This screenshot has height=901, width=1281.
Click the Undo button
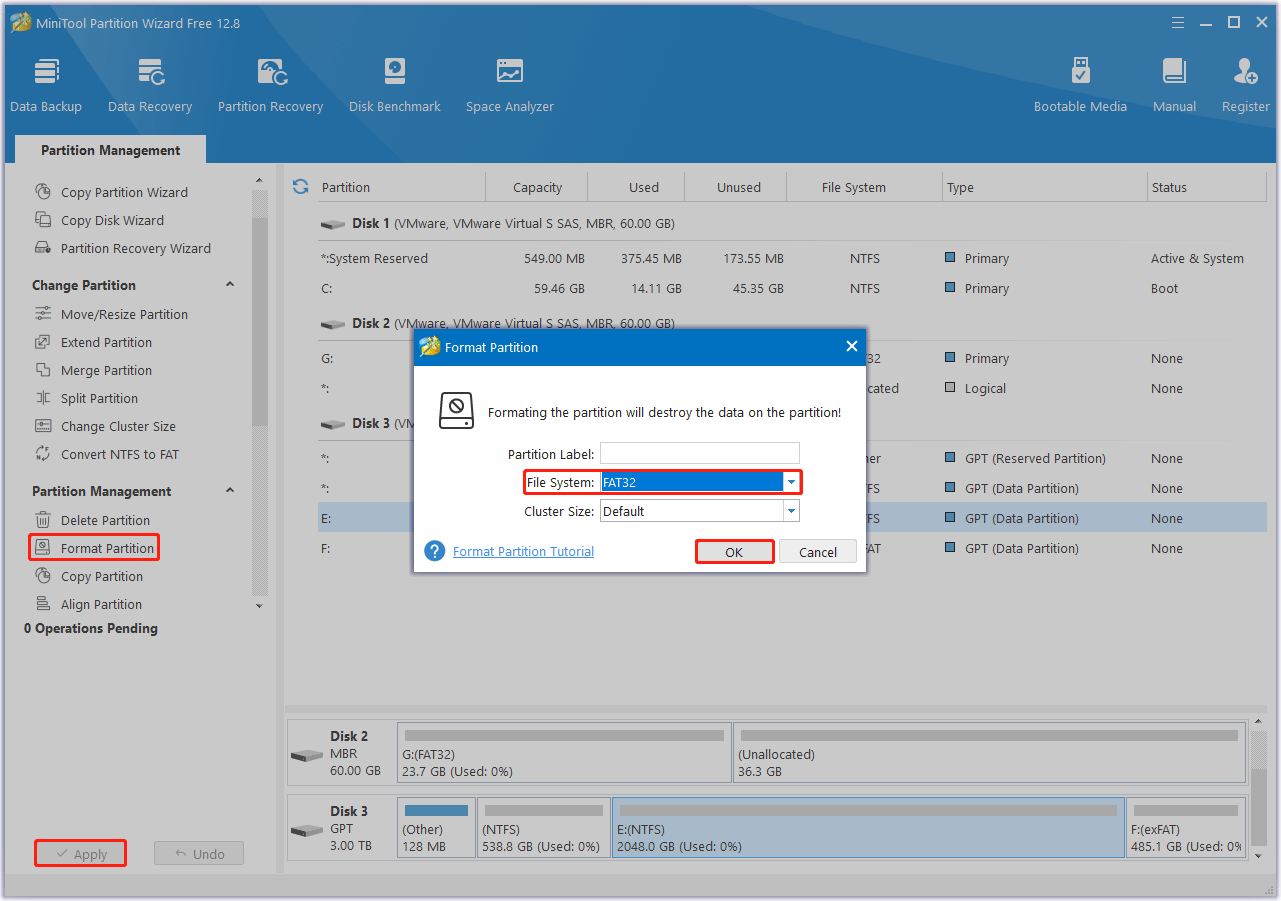[199, 854]
